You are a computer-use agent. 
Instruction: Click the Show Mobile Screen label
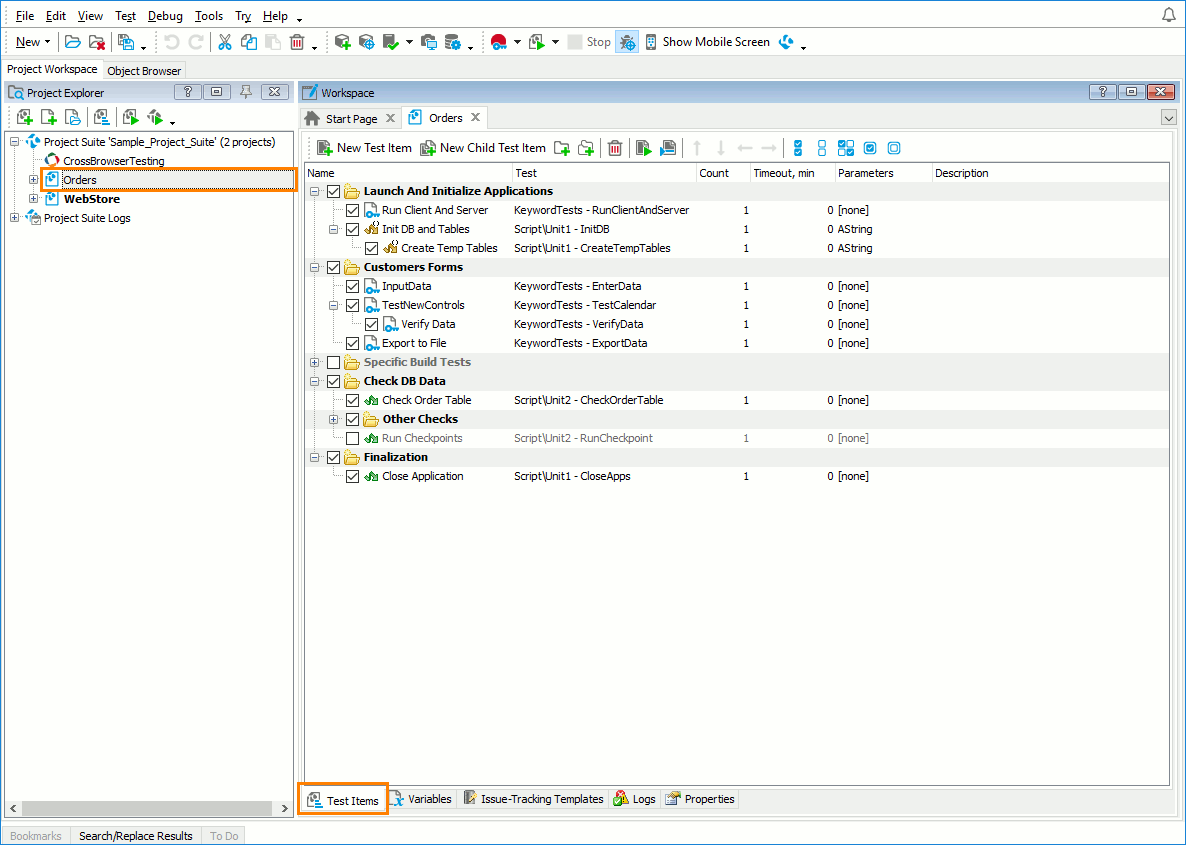[x=716, y=42]
